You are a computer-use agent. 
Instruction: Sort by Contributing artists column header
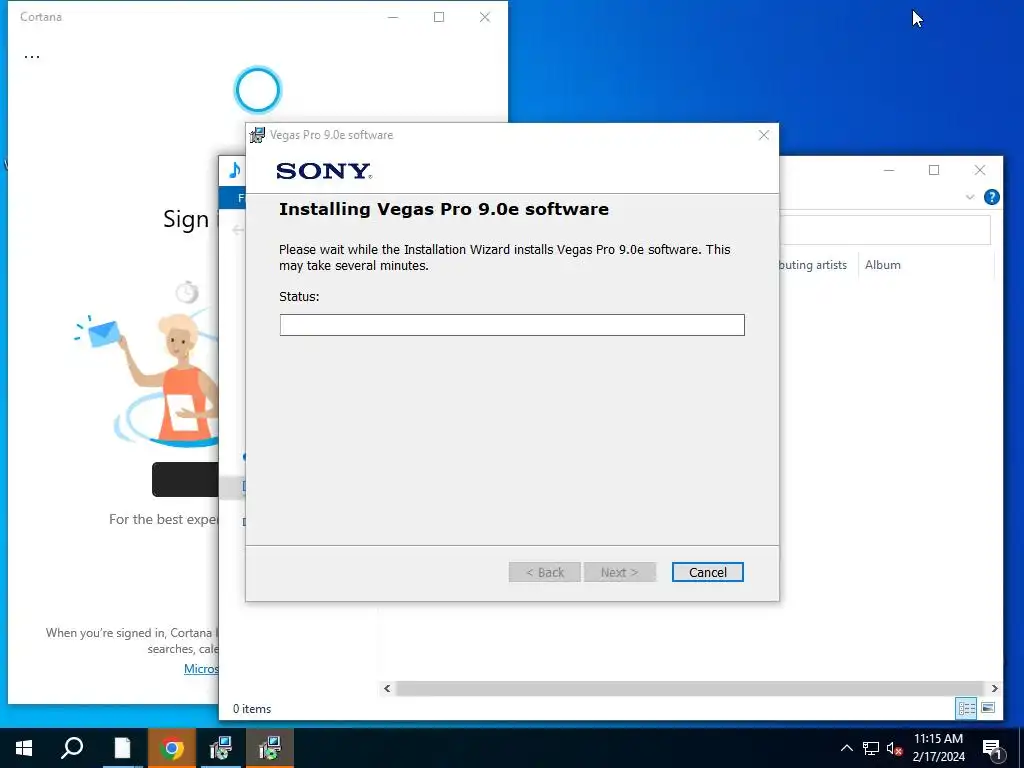[812, 265]
